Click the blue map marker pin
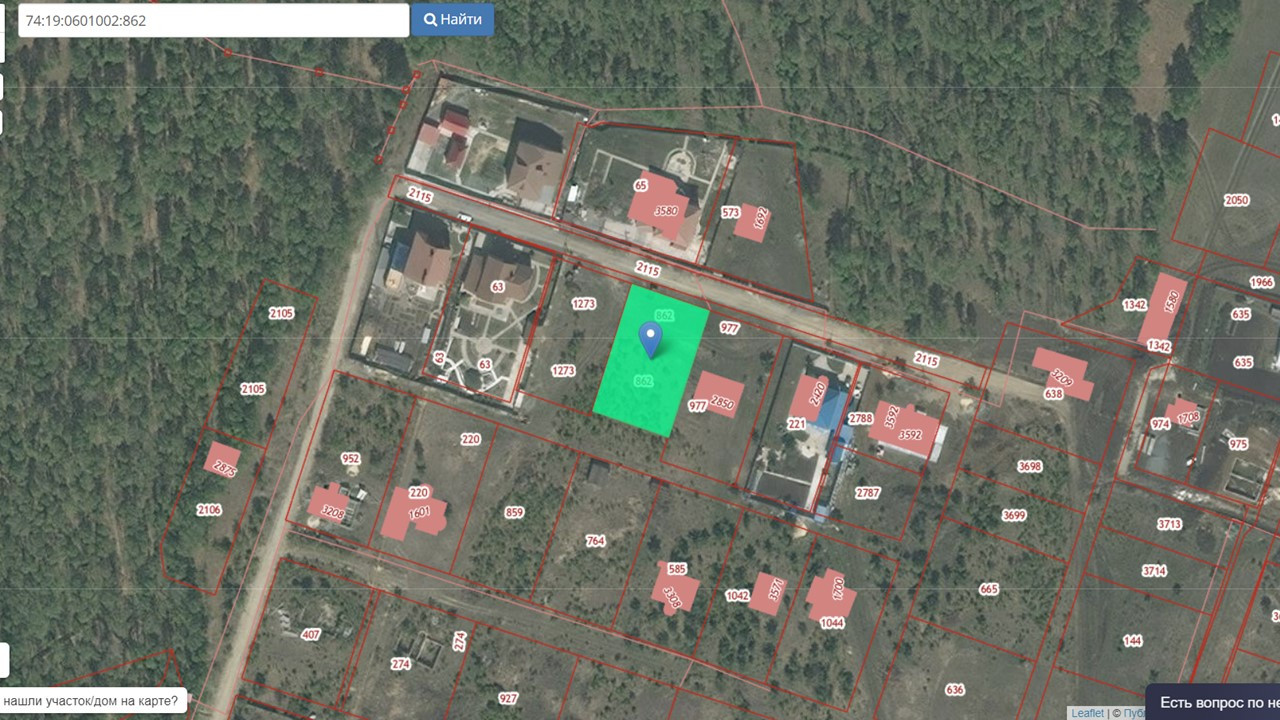Viewport: 1280px width, 720px height. [651, 340]
